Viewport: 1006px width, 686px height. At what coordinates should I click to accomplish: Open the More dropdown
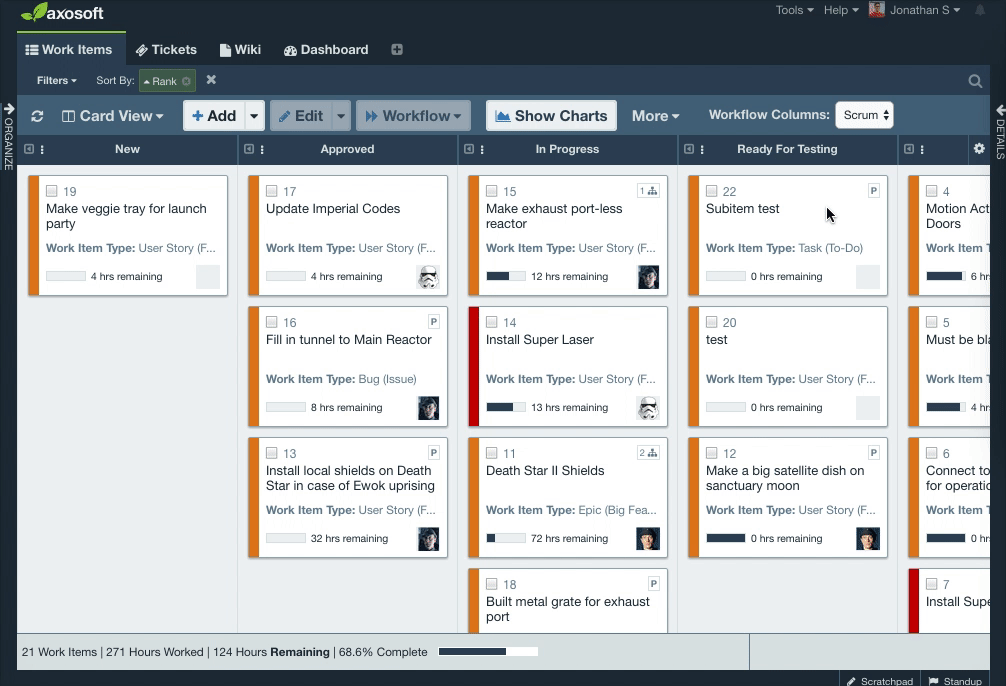pyautogui.click(x=655, y=116)
